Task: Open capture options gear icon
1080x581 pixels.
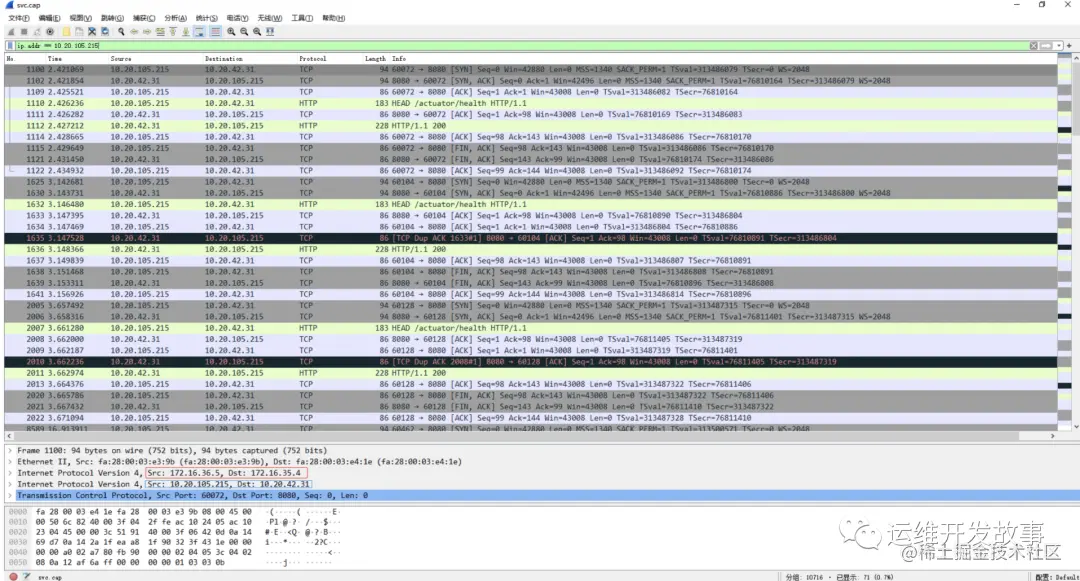Action: pos(50,32)
